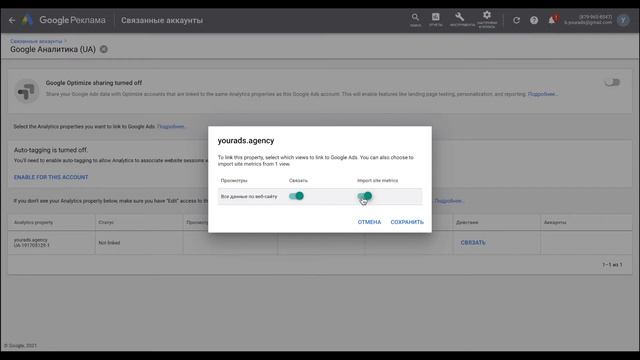
Task: Click the icon next to Google Аналитика (UA)
Action: pyautogui.click(x=104, y=49)
